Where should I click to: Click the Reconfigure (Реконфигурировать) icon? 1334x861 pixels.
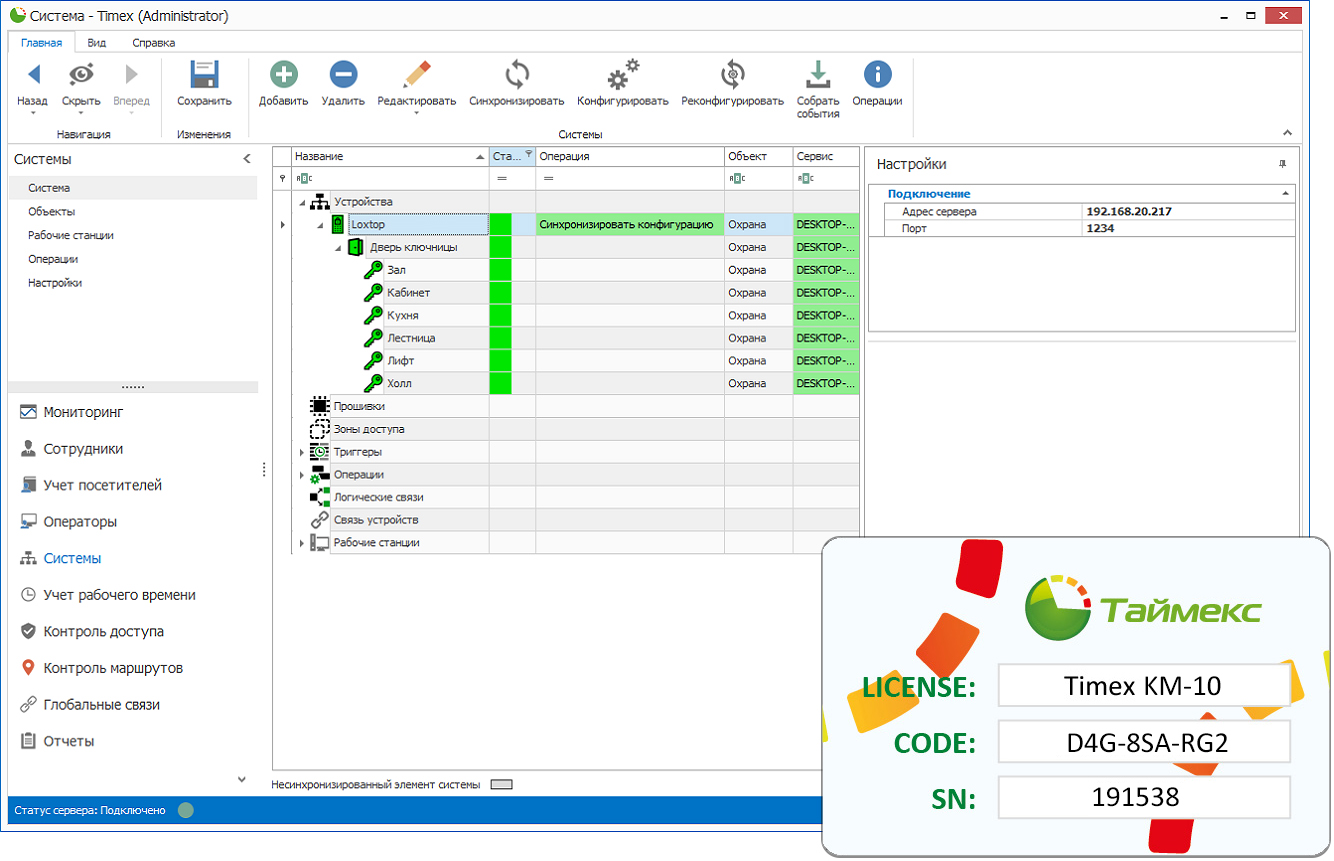point(732,75)
